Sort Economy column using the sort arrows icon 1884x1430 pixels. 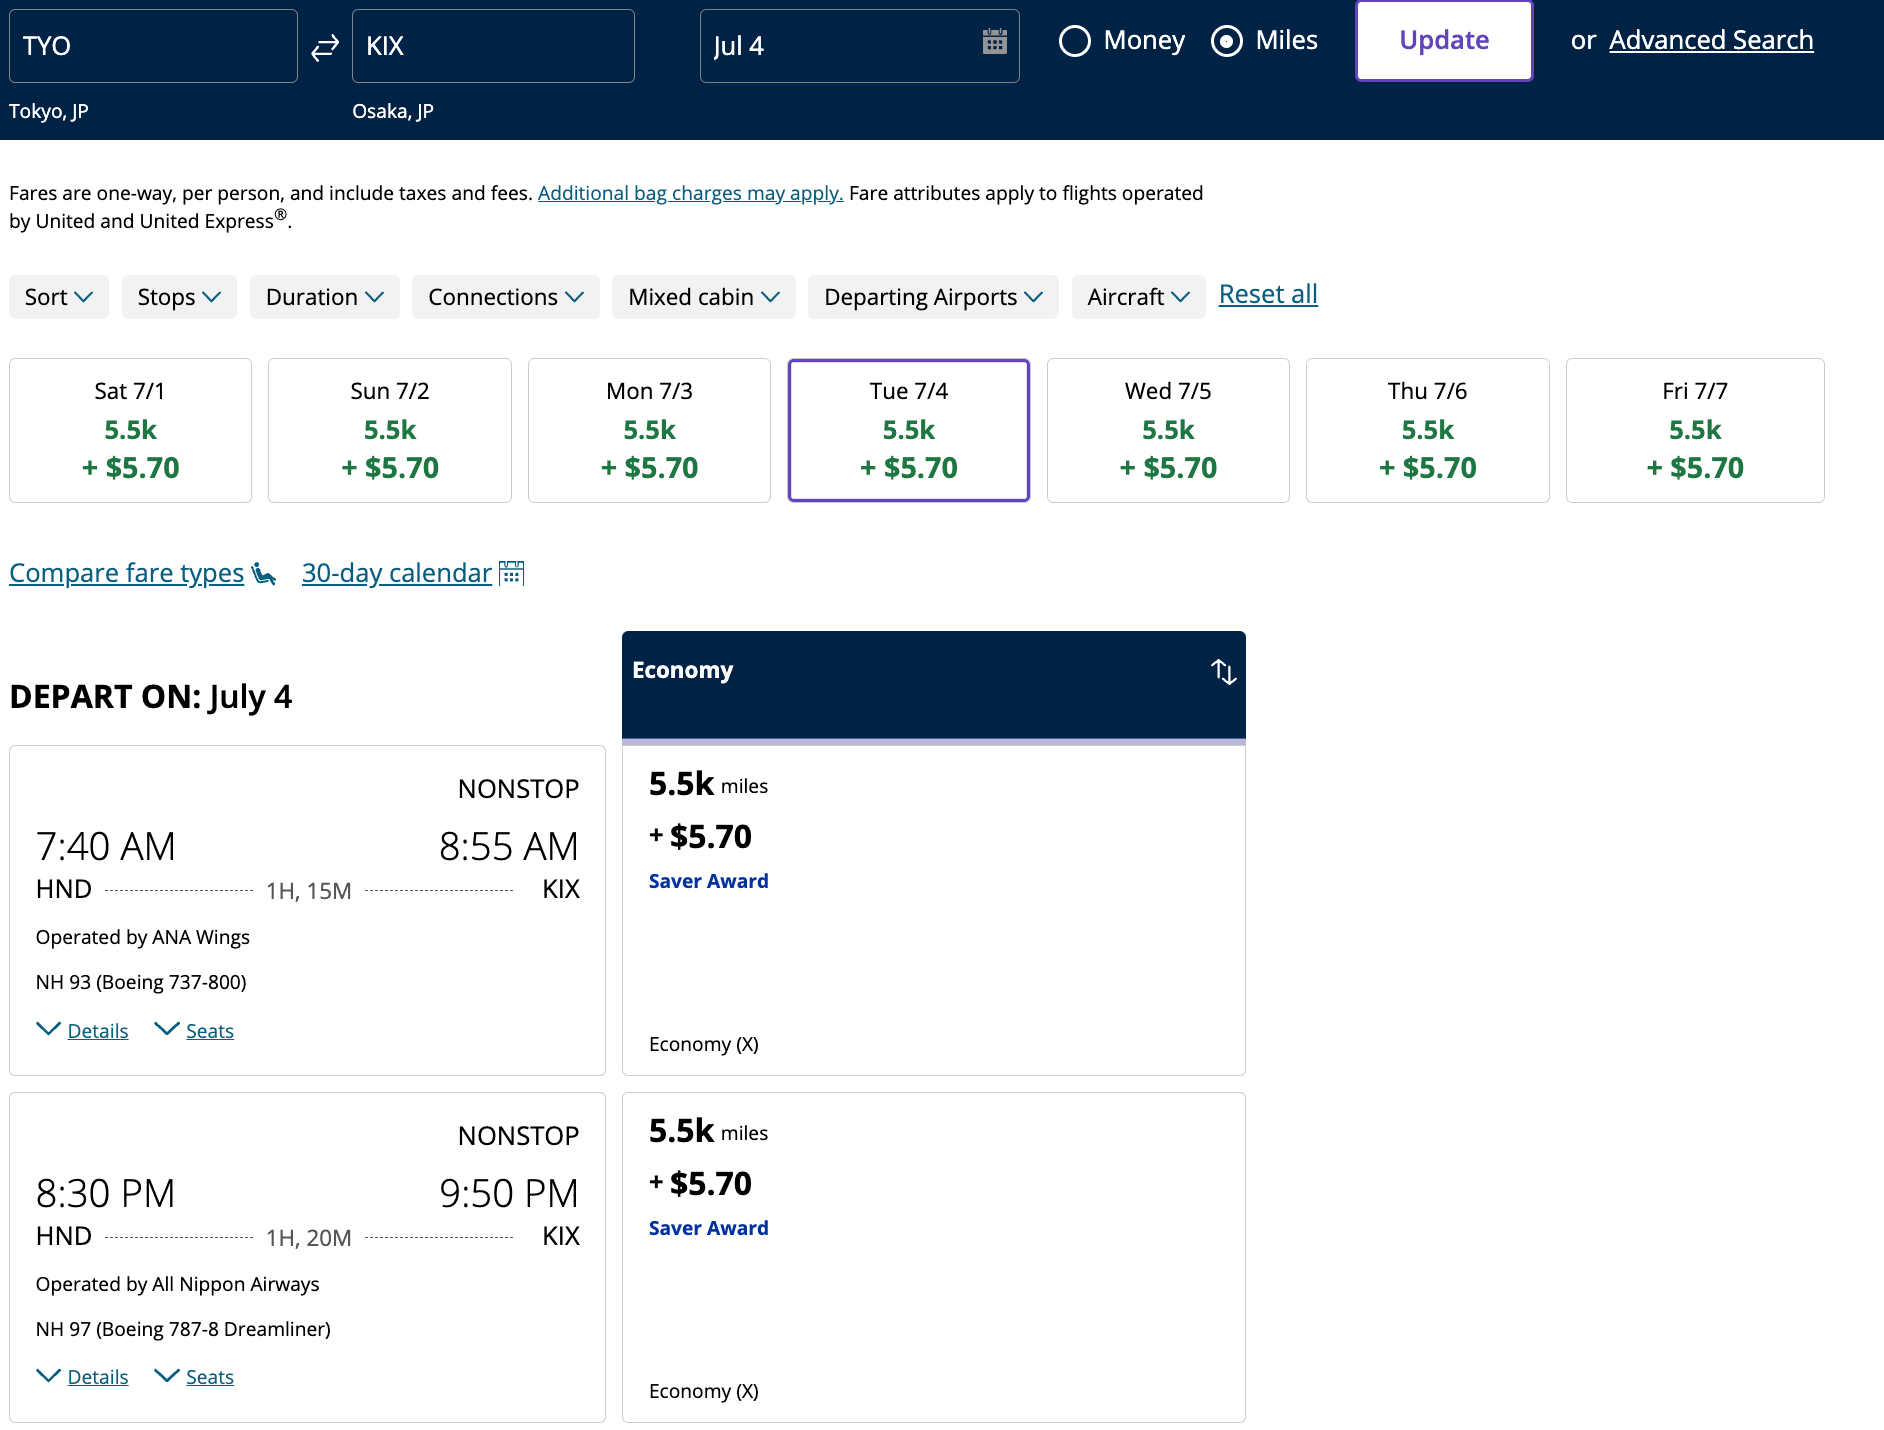pos(1223,672)
